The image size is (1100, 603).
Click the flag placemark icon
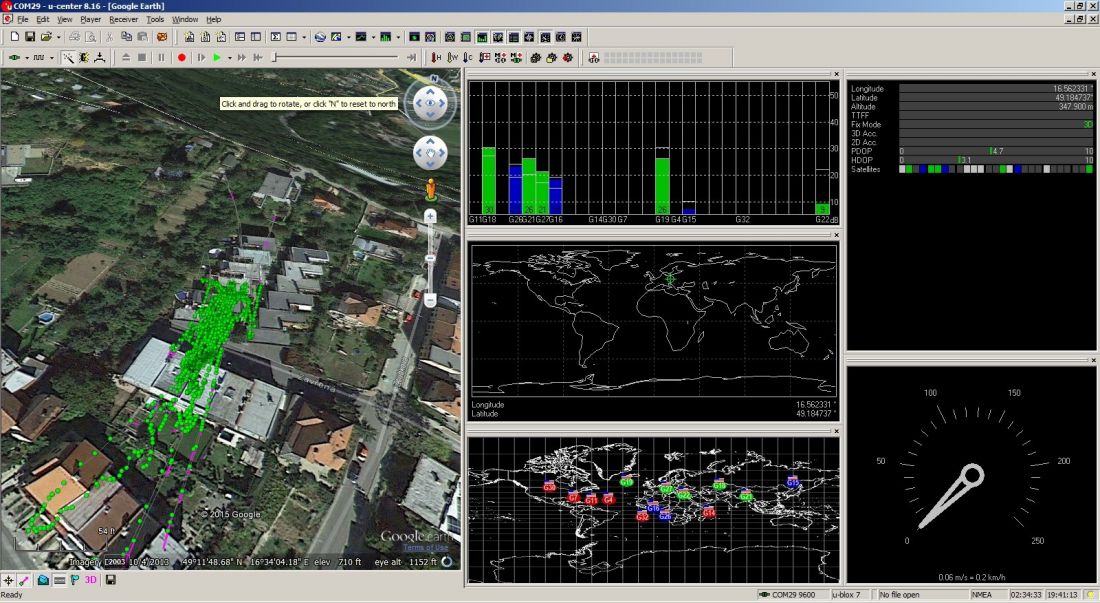coord(74,580)
